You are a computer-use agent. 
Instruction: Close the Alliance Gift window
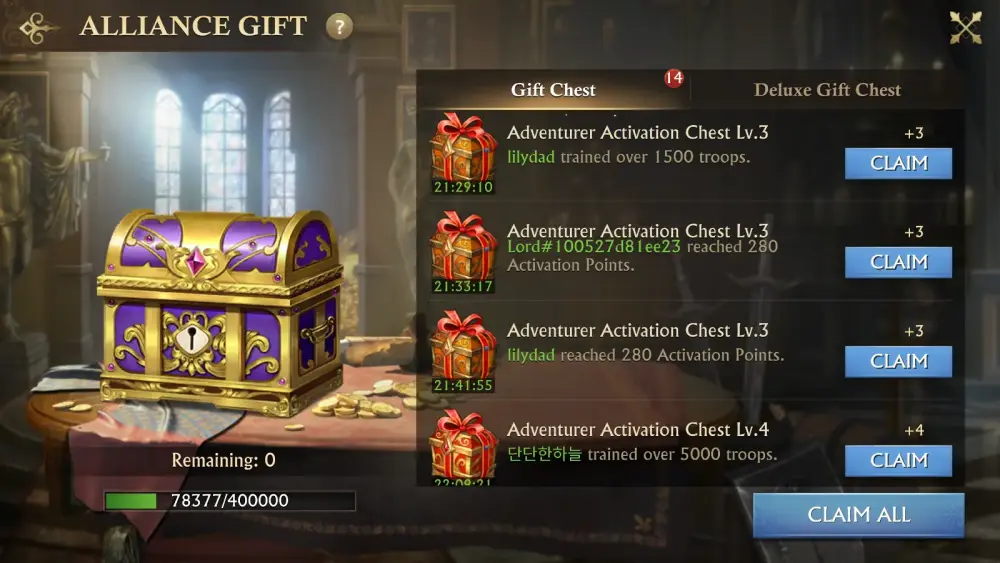[x=966, y=27]
